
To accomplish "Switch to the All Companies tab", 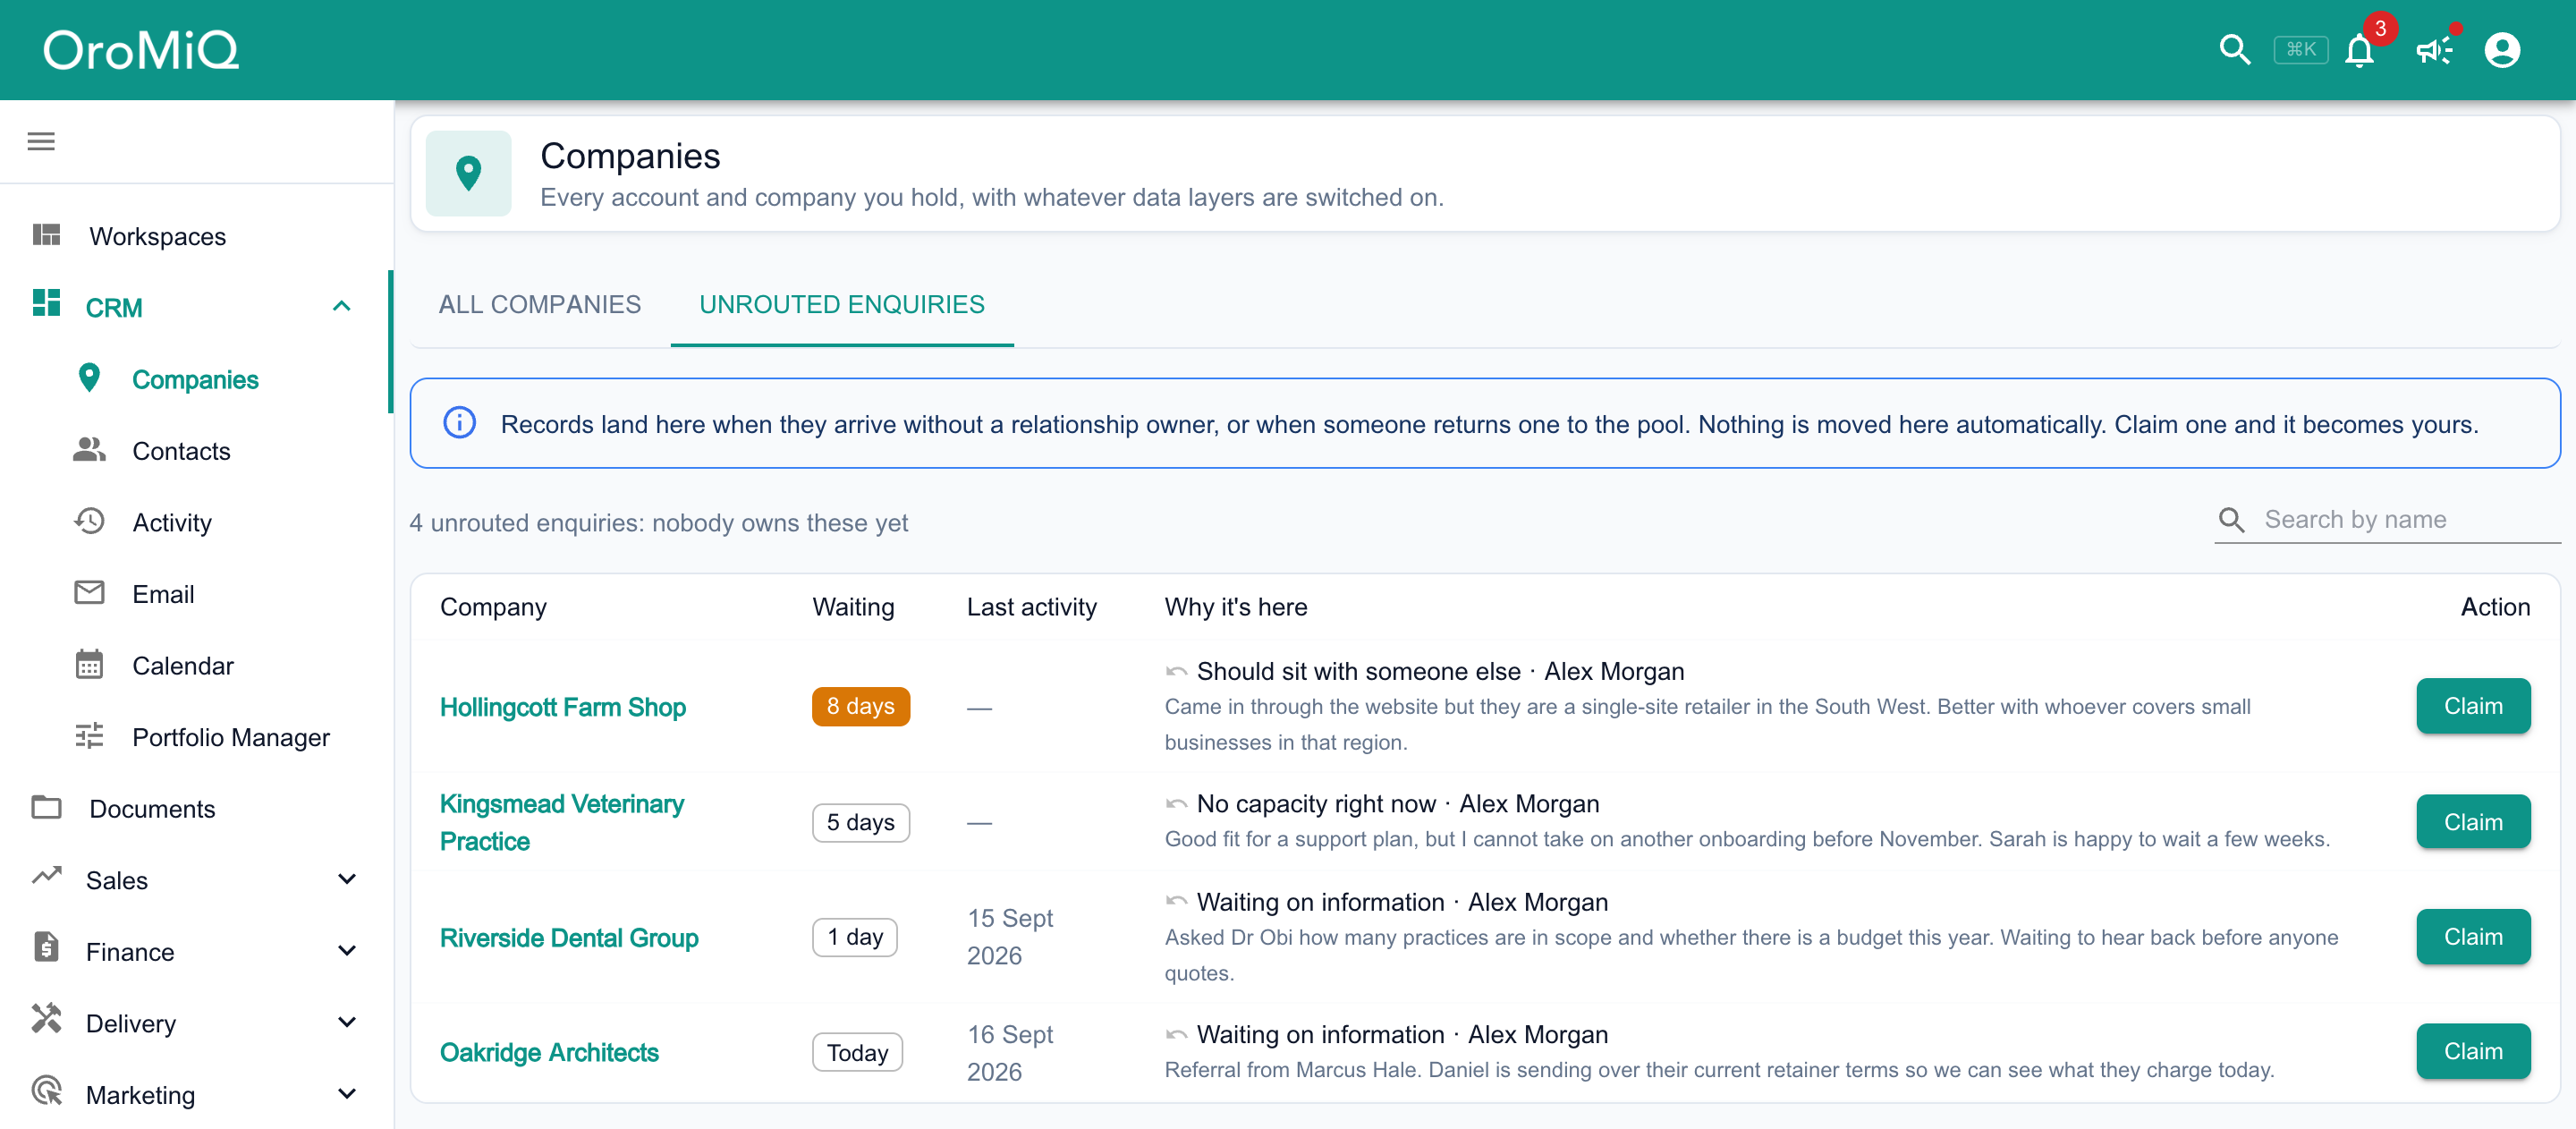I will 539,304.
